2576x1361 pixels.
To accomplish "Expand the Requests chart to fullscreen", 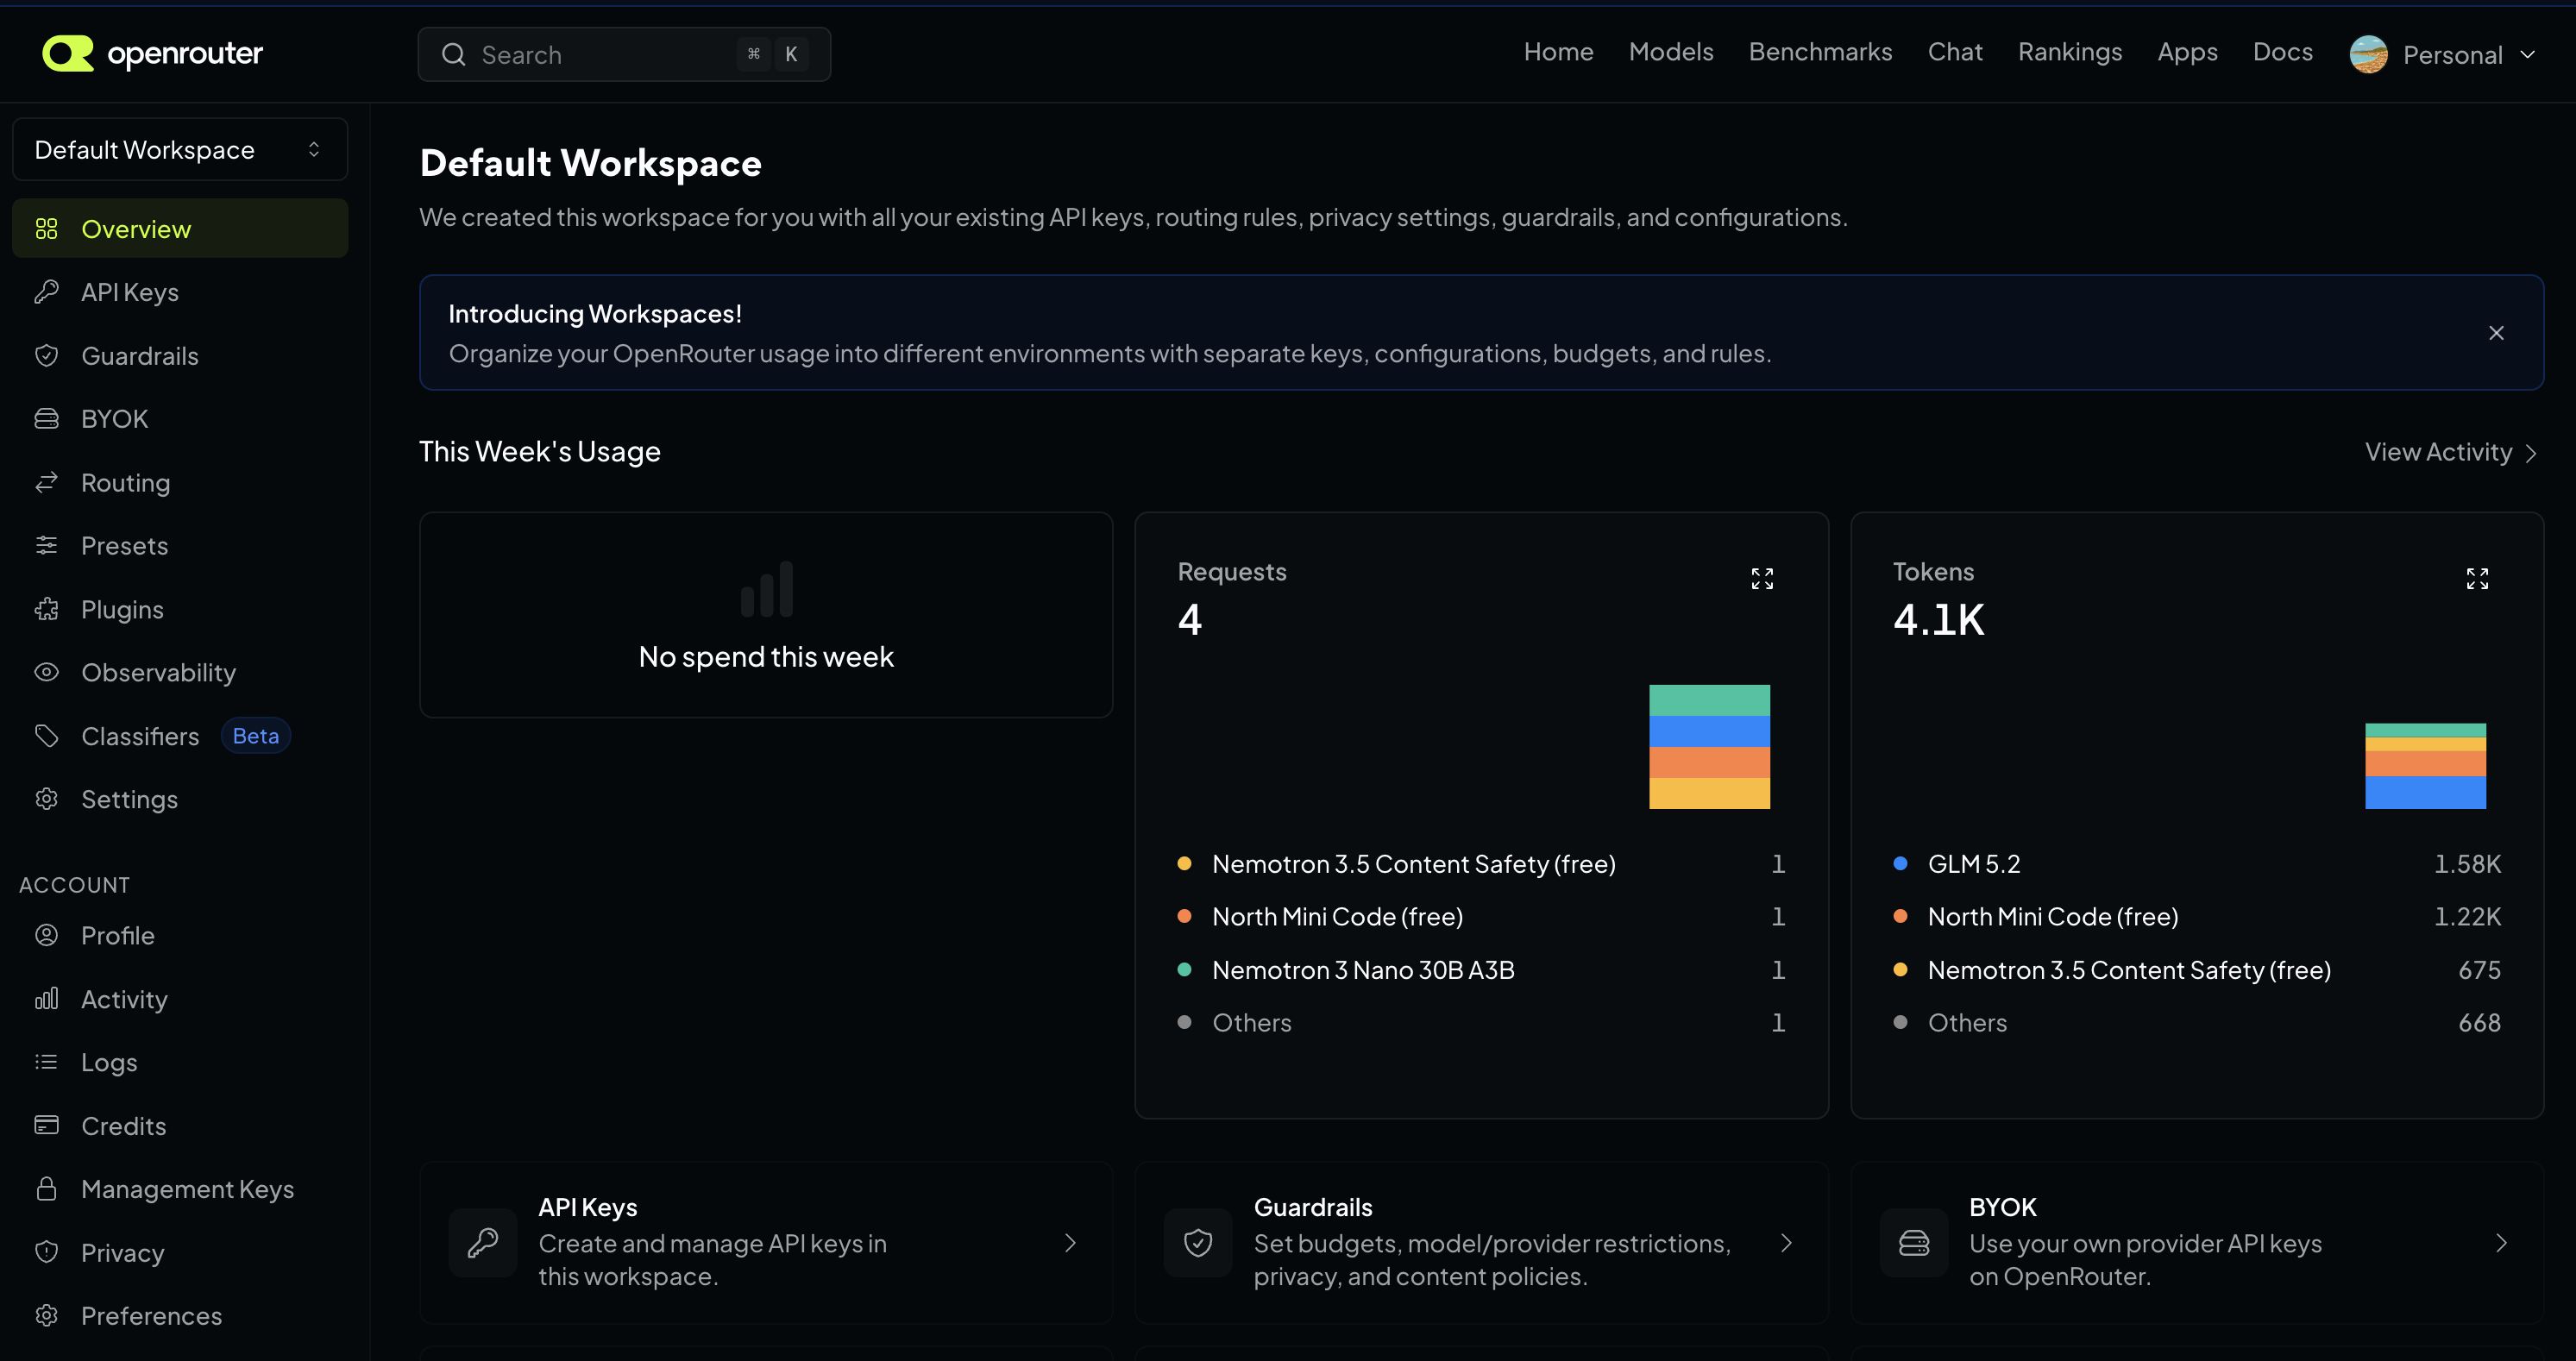I will point(1762,579).
